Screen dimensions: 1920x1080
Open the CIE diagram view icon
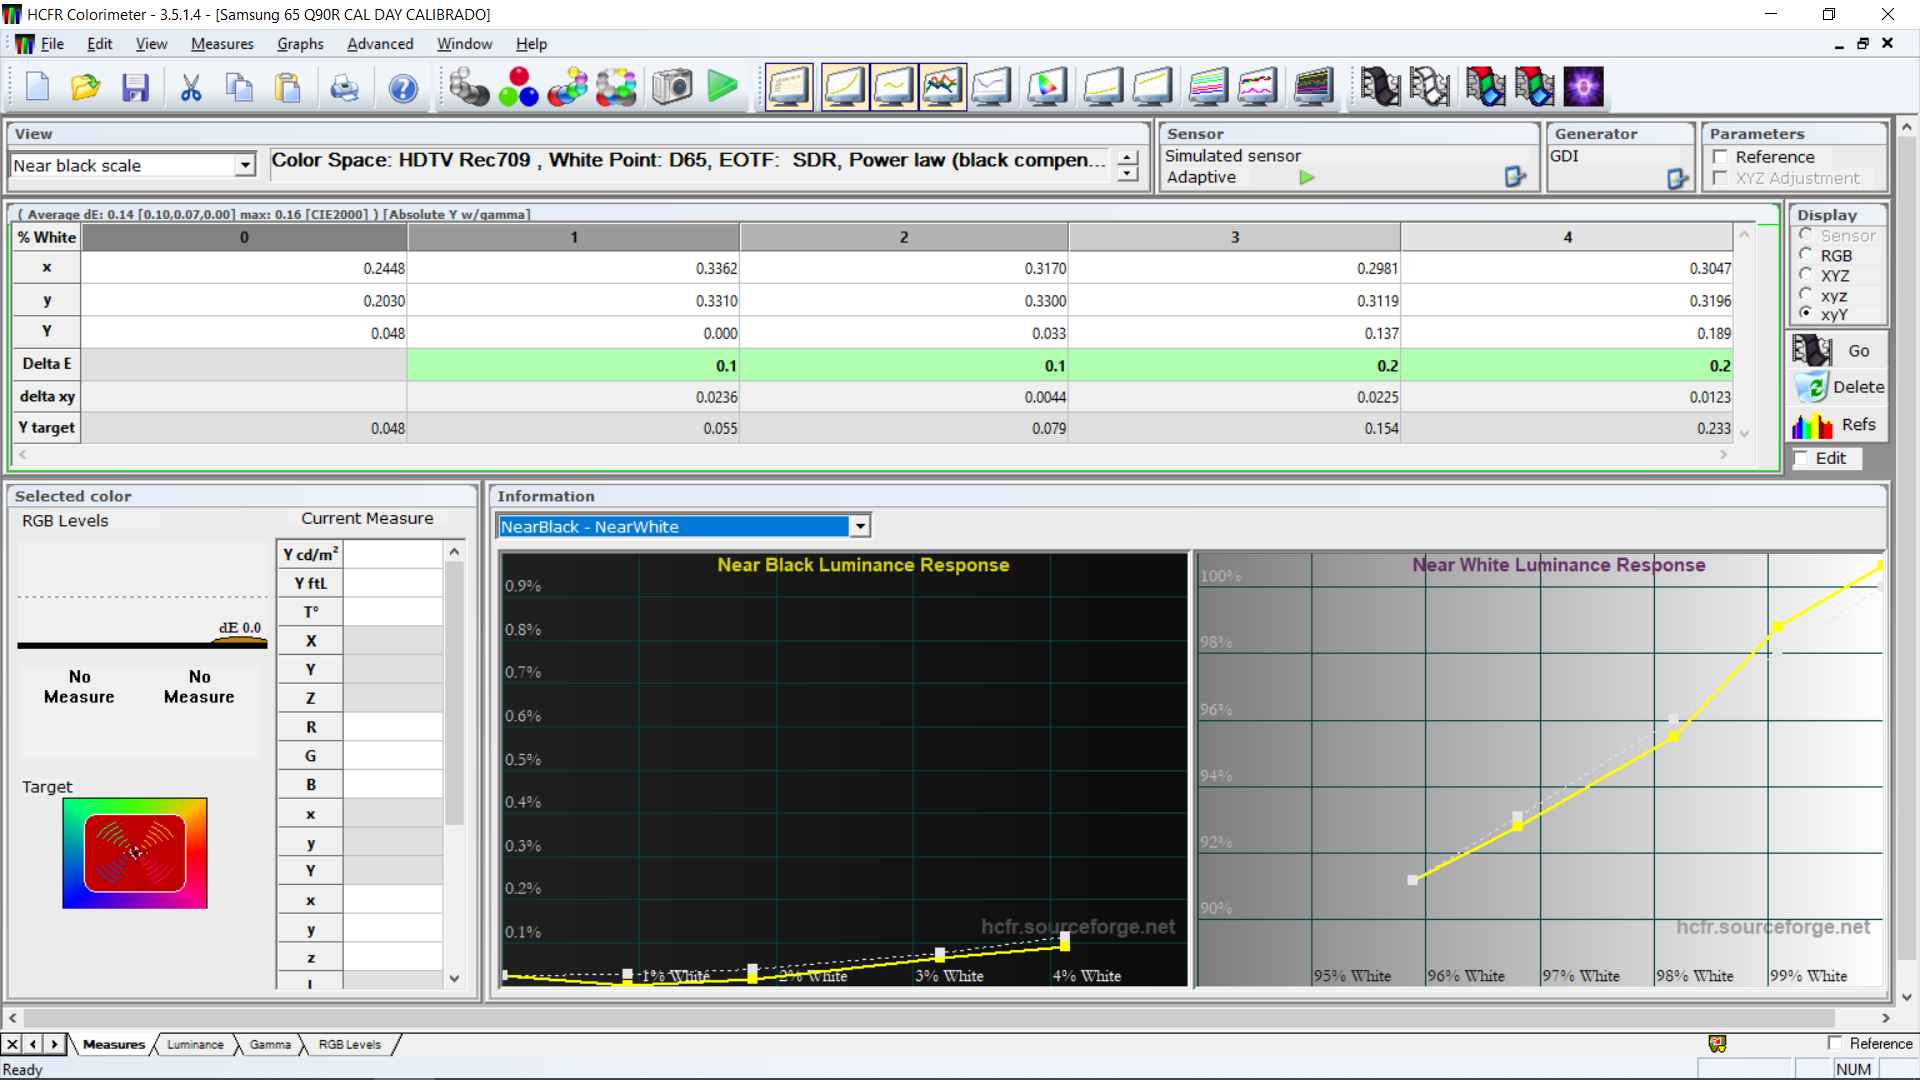click(x=1046, y=88)
